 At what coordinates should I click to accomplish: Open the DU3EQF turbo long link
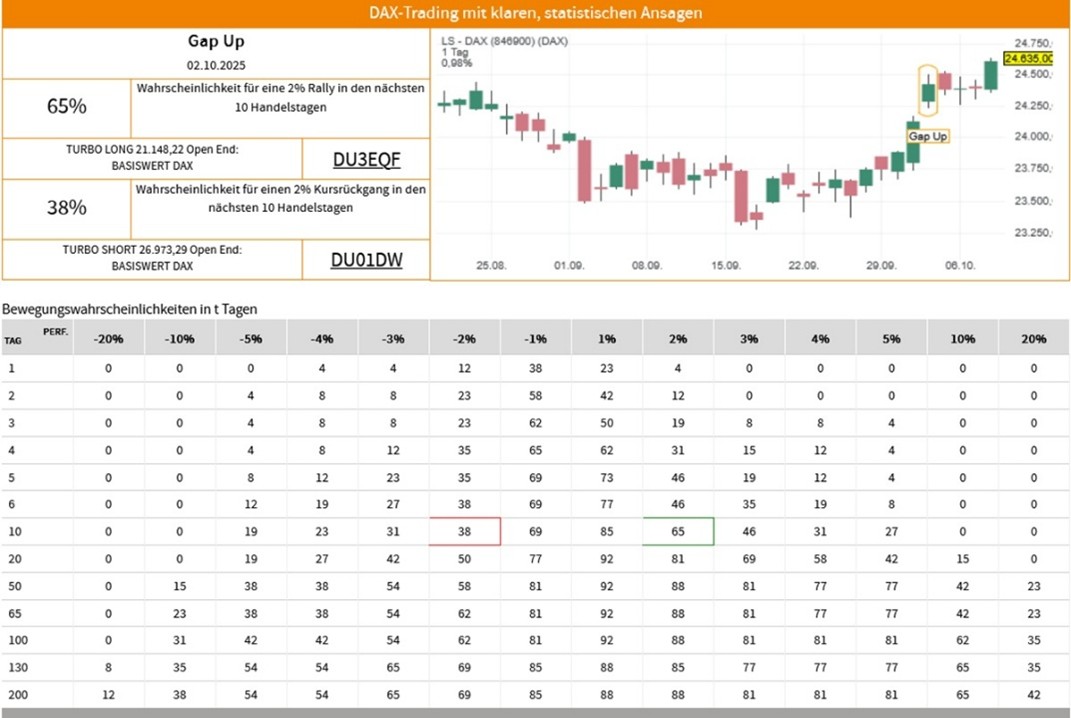pos(366,159)
